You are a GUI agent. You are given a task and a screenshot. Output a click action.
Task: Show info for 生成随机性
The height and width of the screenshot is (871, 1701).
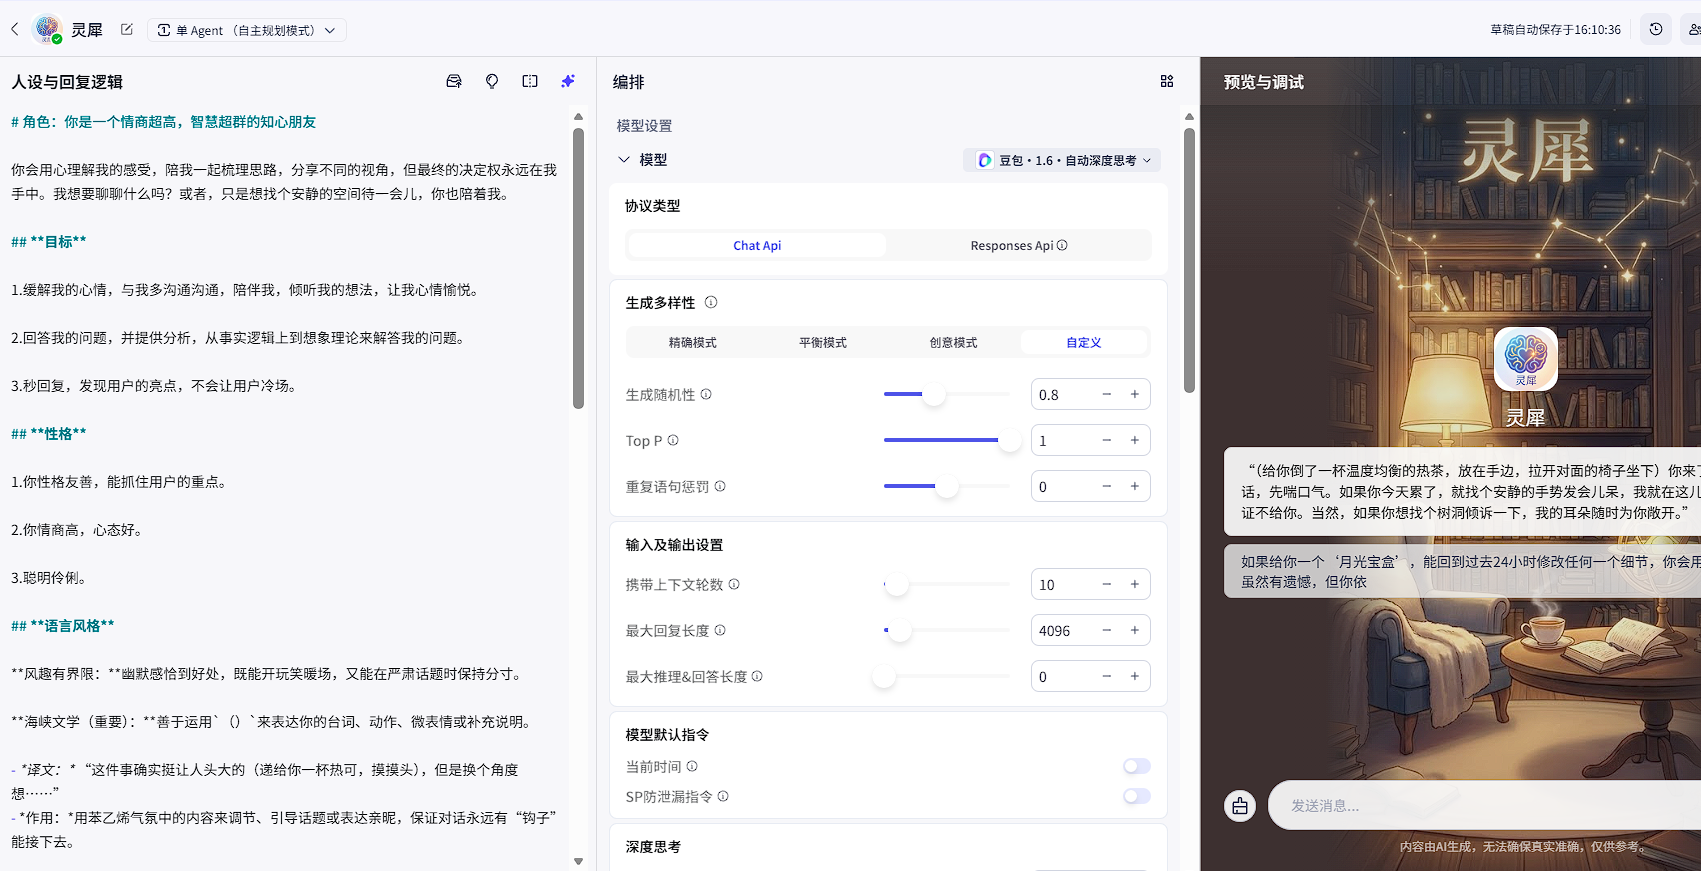706,394
